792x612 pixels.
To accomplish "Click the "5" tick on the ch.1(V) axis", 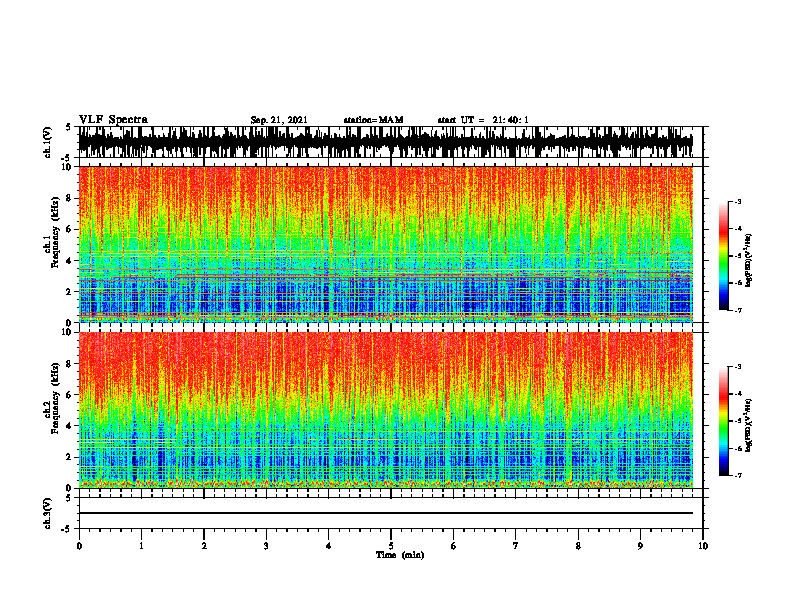I will click(x=69, y=127).
